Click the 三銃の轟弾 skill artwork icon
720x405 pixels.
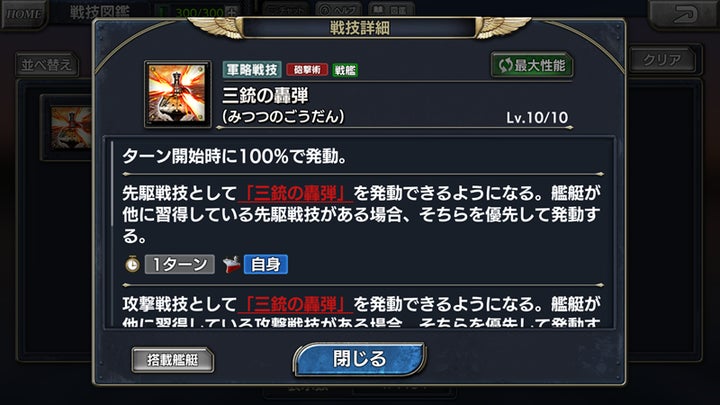[x=178, y=94]
